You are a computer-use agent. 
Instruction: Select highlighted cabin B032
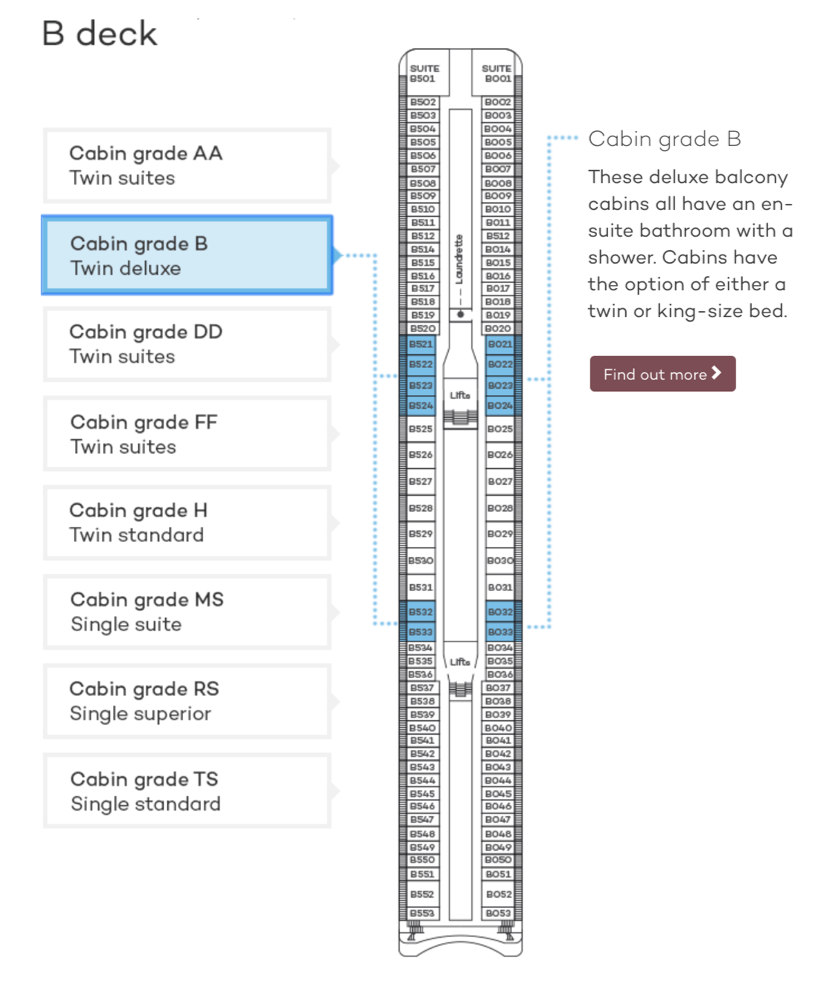pyautogui.click(x=500, y=611)
